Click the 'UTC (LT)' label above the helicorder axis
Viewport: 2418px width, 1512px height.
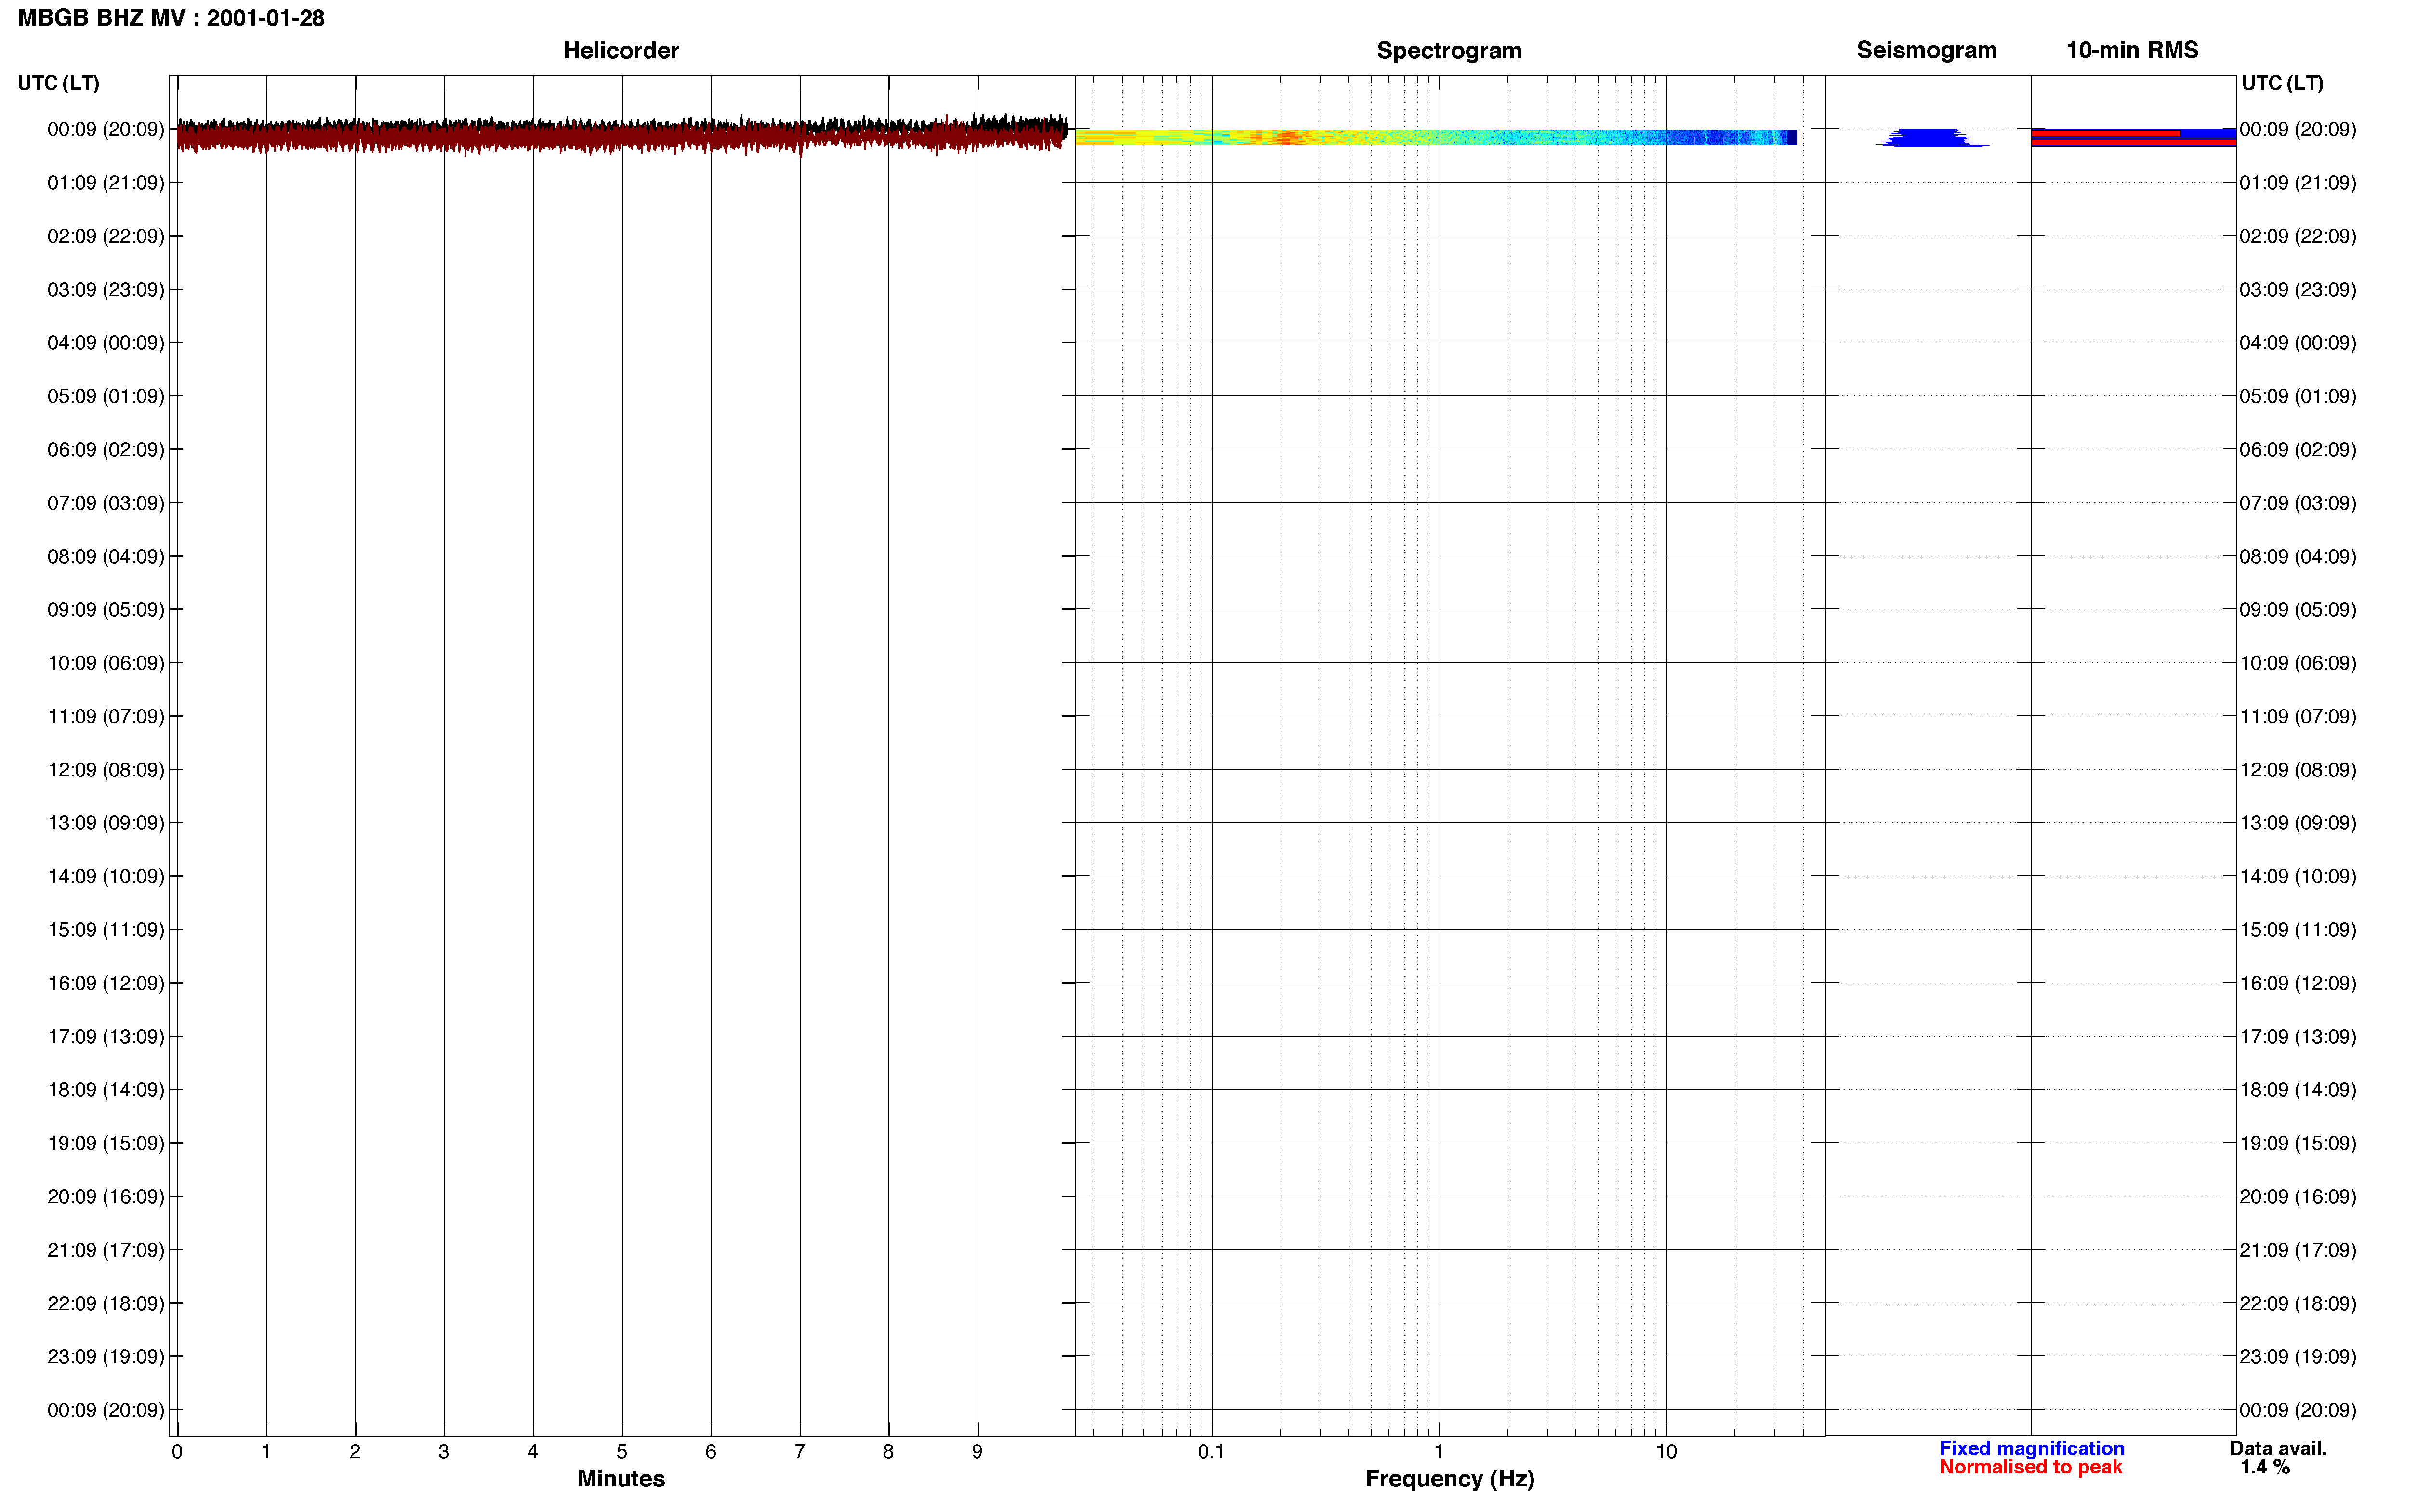(59, 83)
